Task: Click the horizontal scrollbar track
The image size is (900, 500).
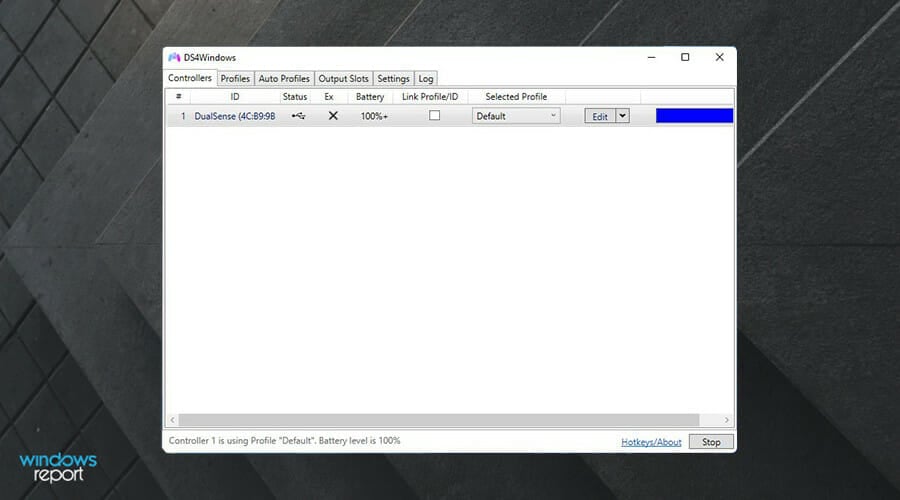Action: click(x=439, y=420)
